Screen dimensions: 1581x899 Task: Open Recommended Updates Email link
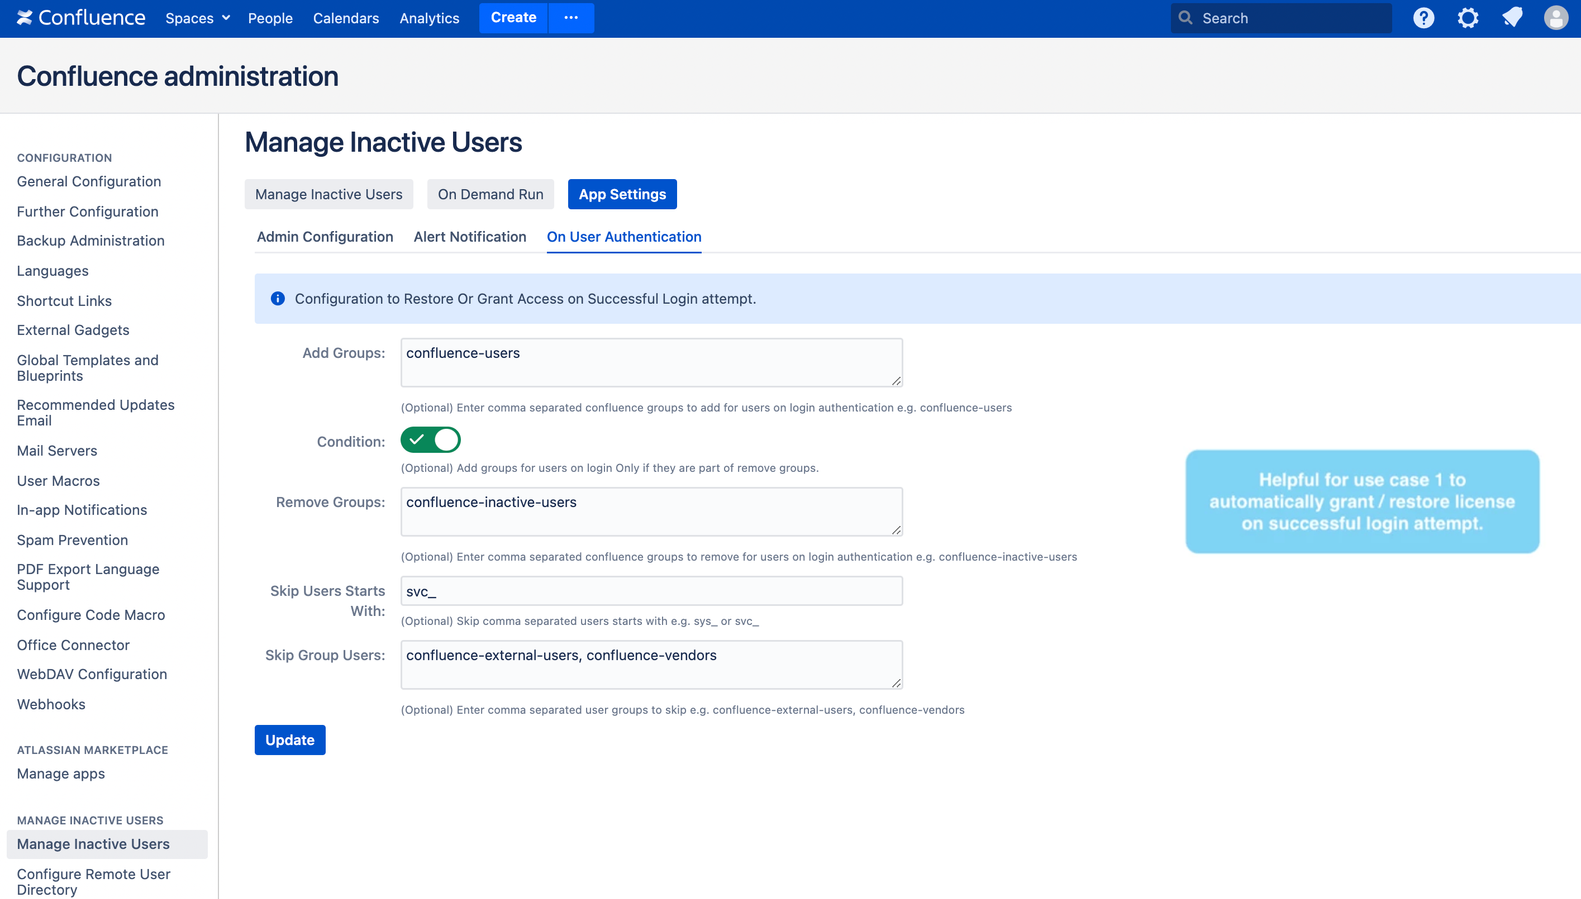coord(96,413)
